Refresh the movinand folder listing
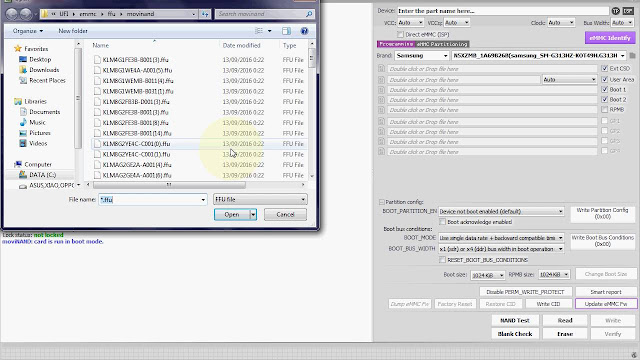 (x=205, y=14)
